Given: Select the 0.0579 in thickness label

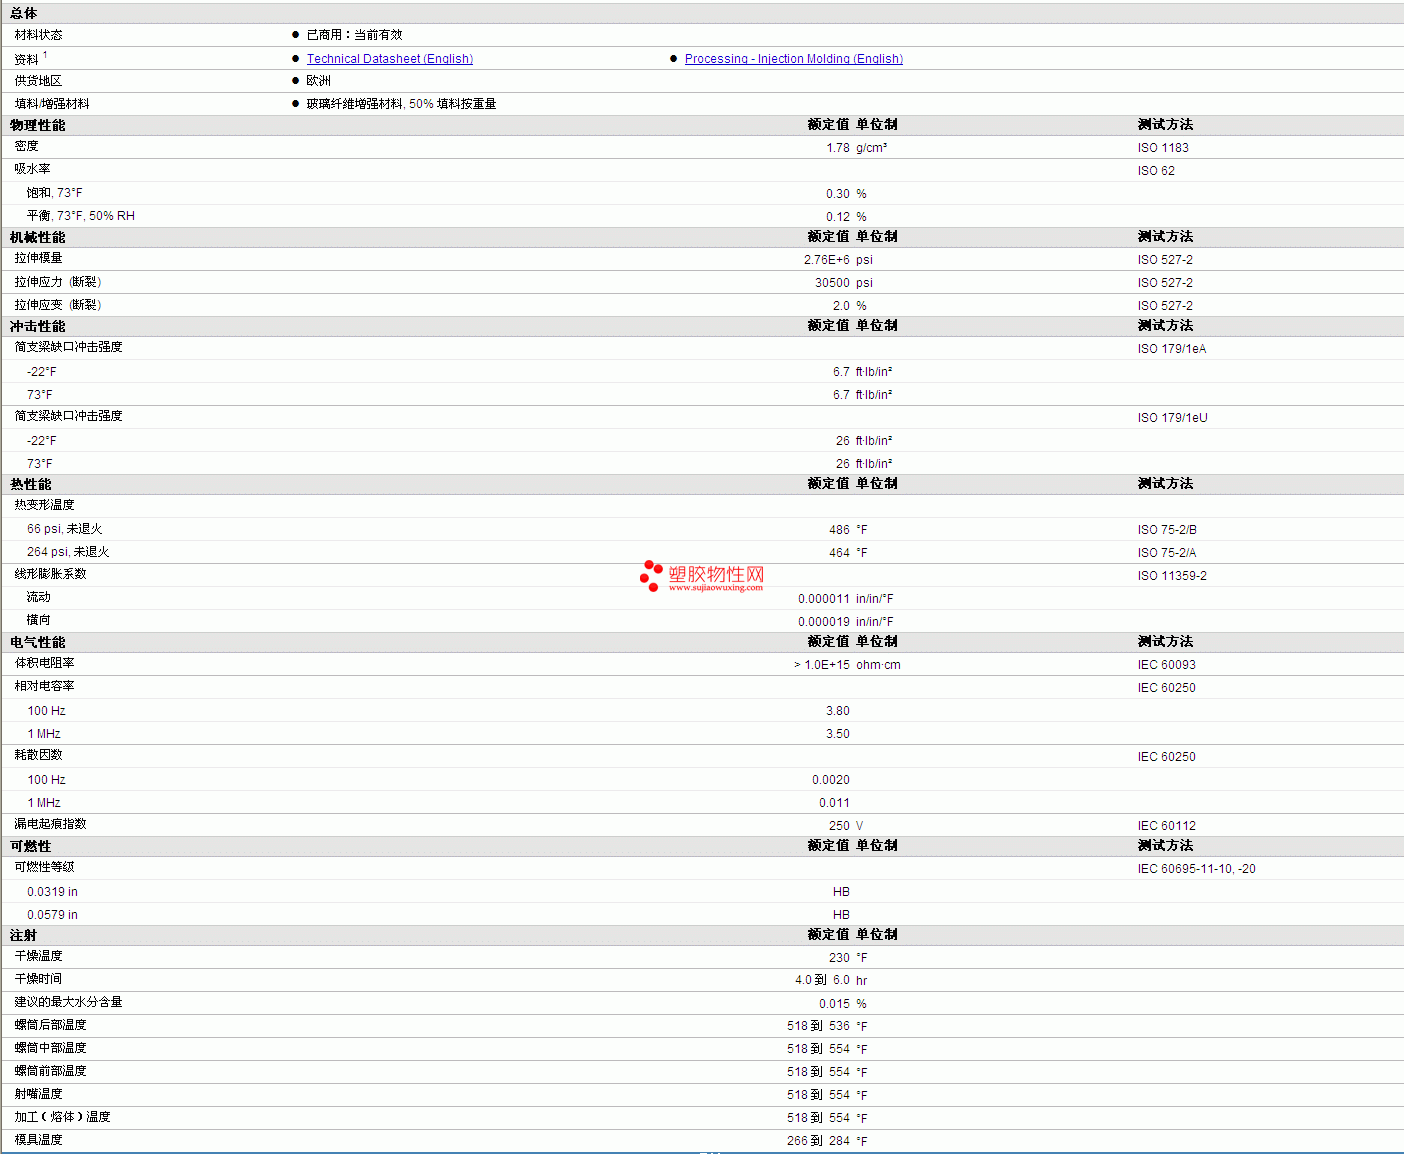Looking at the screenshot, I should click(x=52, y=915).
